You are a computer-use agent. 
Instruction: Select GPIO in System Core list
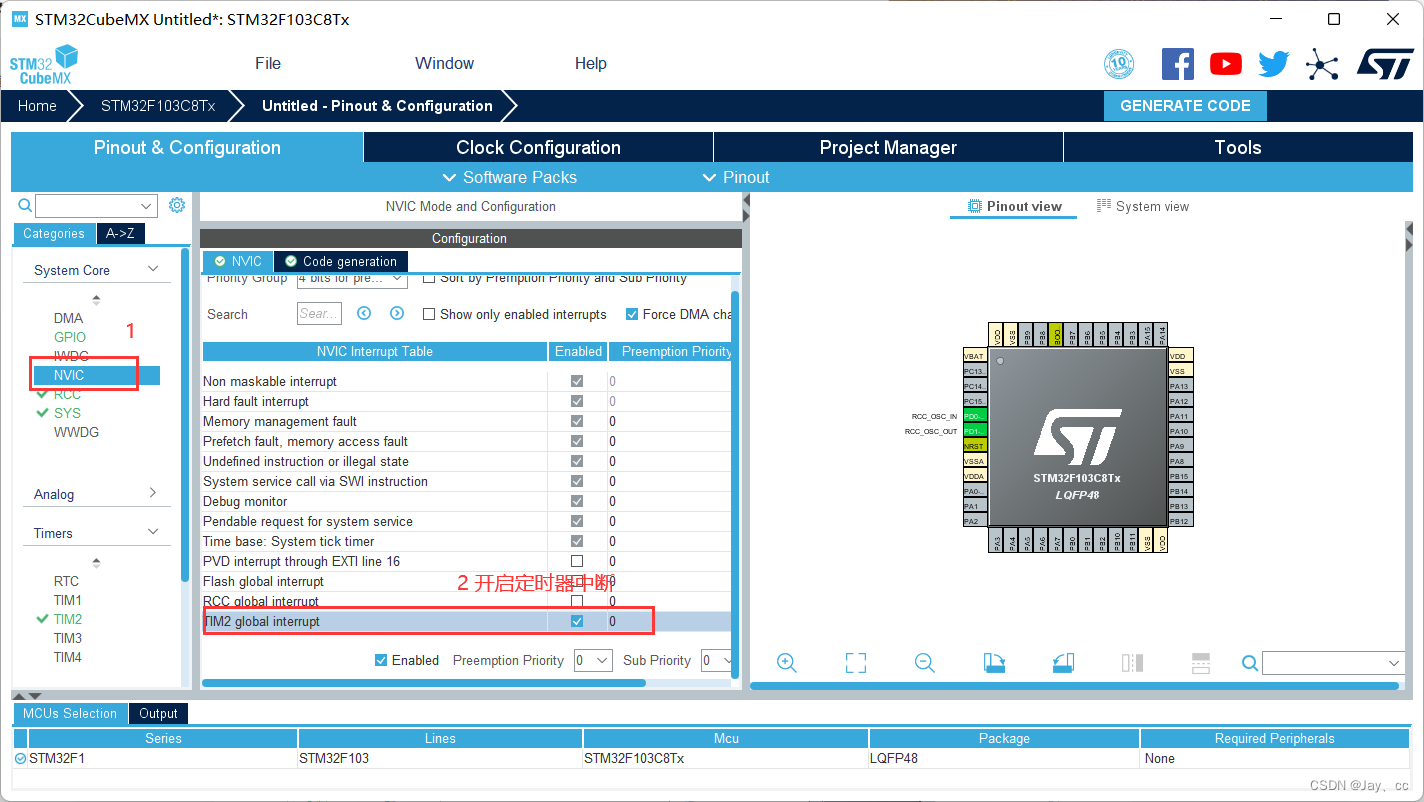coord(70,337)
